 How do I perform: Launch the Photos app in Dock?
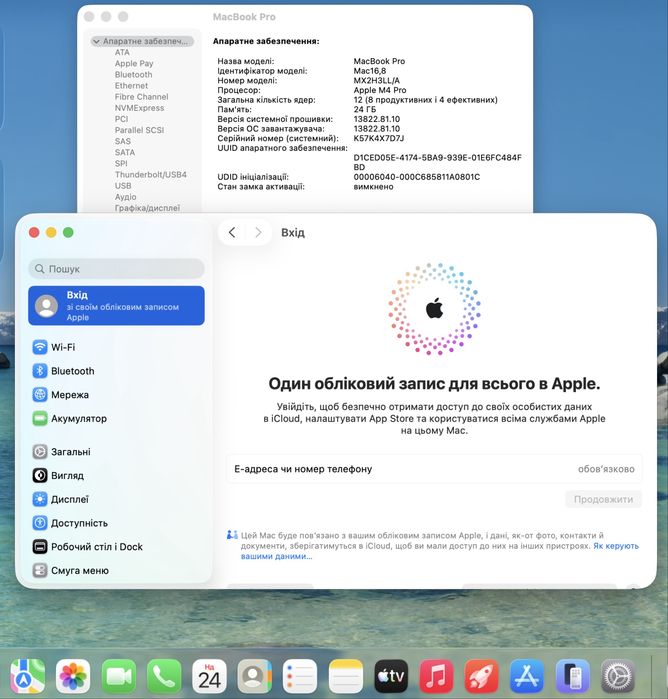click(x=73, y=676)
